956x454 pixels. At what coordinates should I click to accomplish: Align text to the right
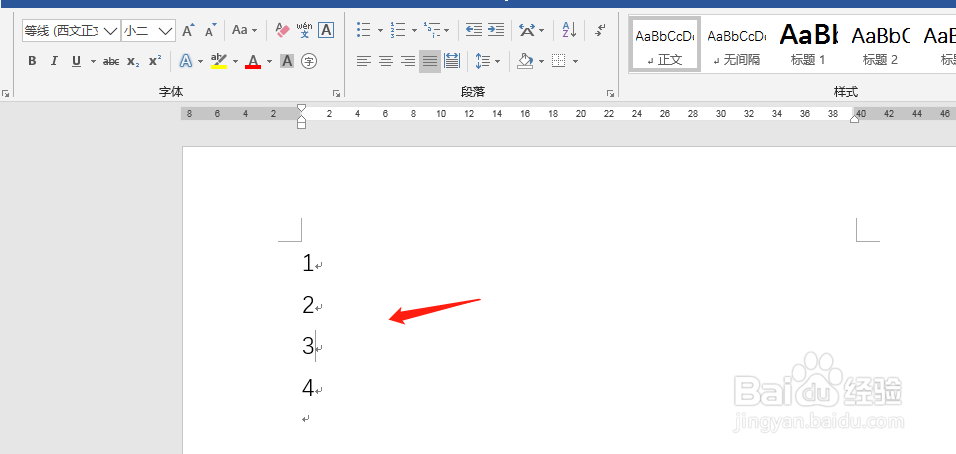408,61
